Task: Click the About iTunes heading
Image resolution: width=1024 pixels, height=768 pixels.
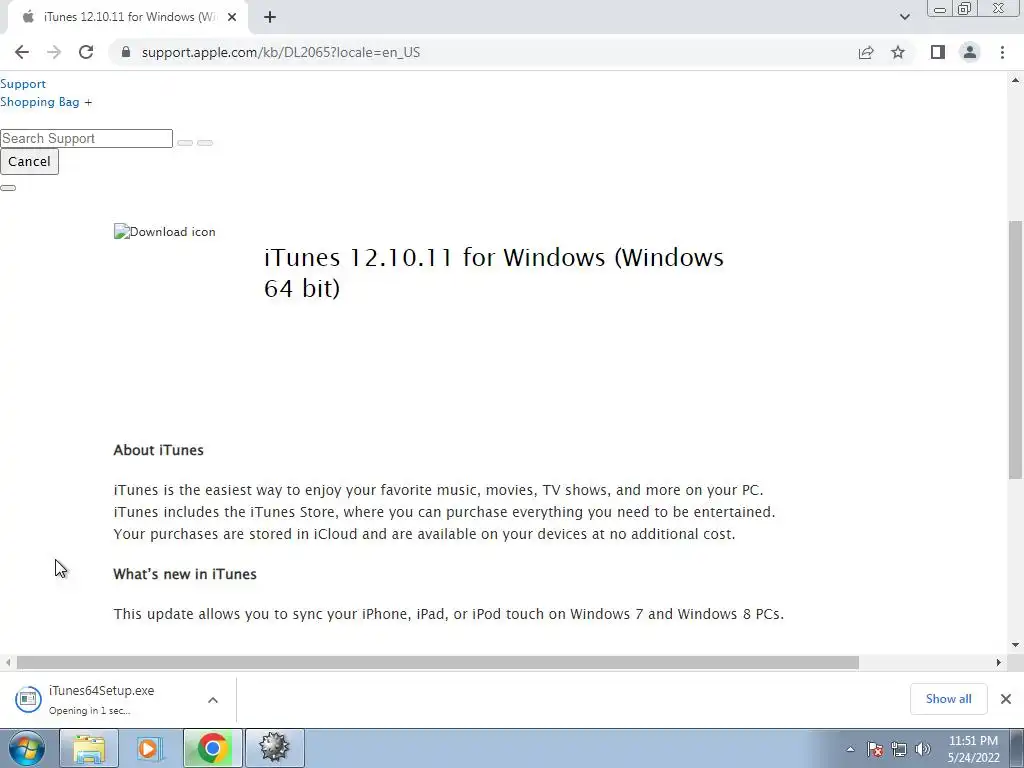Action: click(x=159, y=450)
